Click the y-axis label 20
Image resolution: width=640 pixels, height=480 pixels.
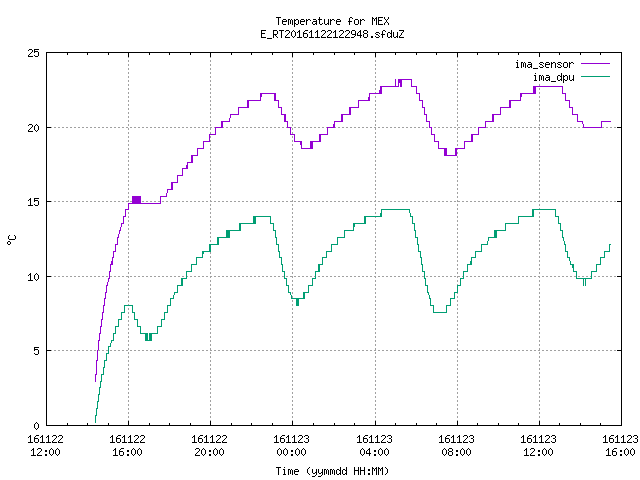click(33, 128)
